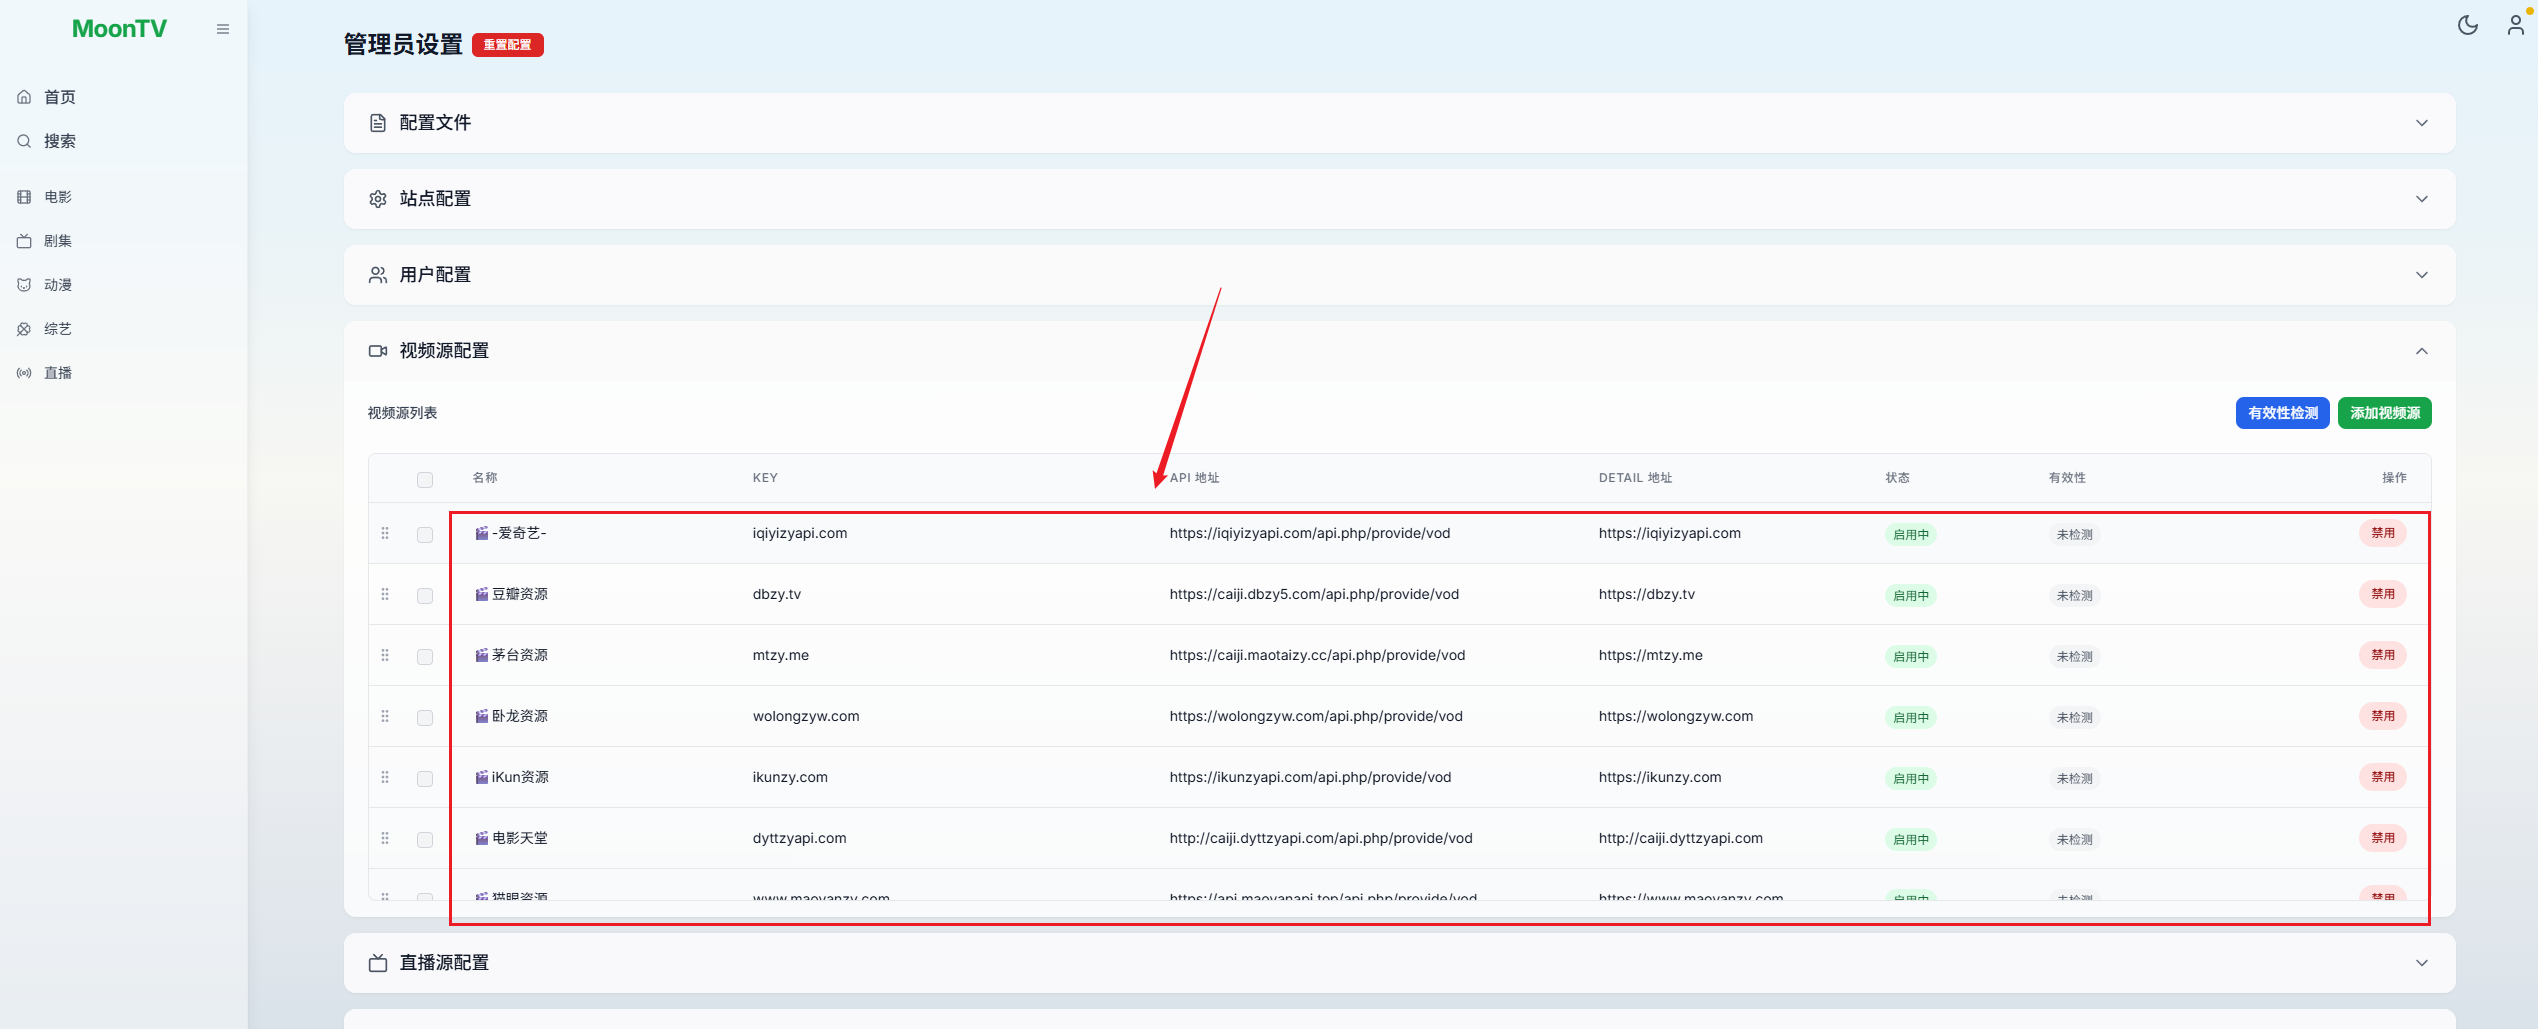The height and width of the screenshot is (1029, 2538).
Task: Click the 视频源配置 camera icon
Action: click(378, 351)
